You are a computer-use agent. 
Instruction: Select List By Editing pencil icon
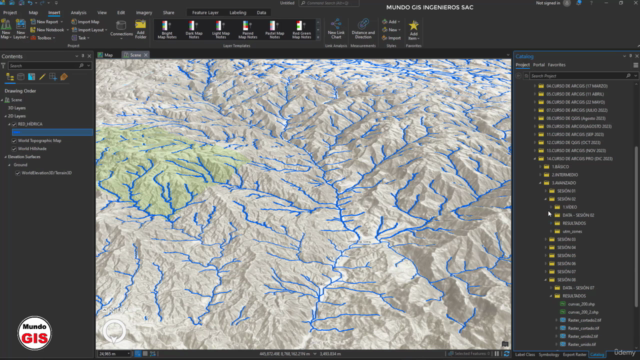42,77
